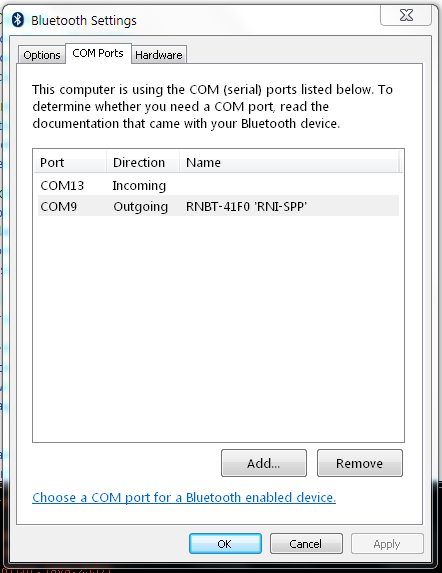The image size is (442, 573).
Task: Confirm settings with OK button
Action: click(225, 543)
